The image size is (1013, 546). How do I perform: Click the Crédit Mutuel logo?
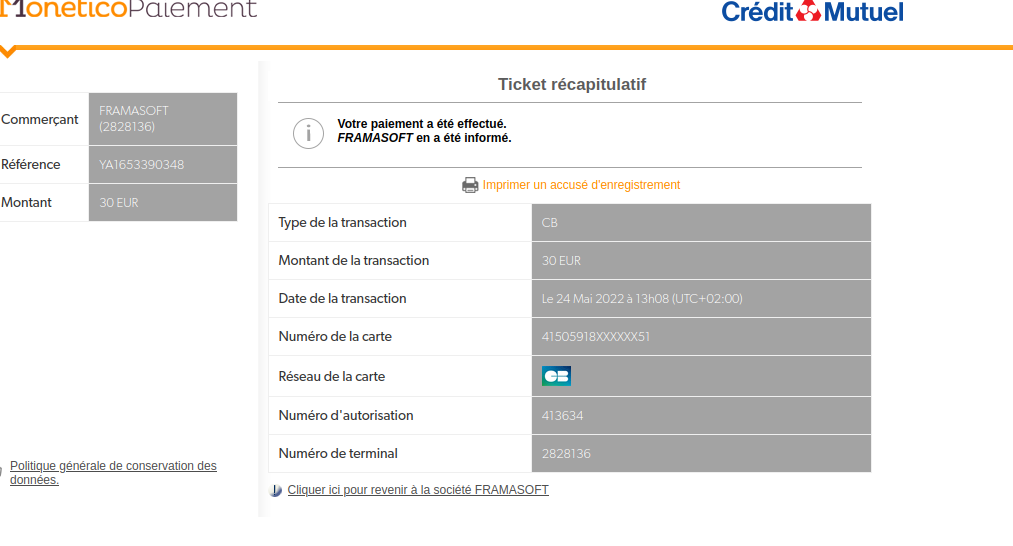[x=812, y=12]
